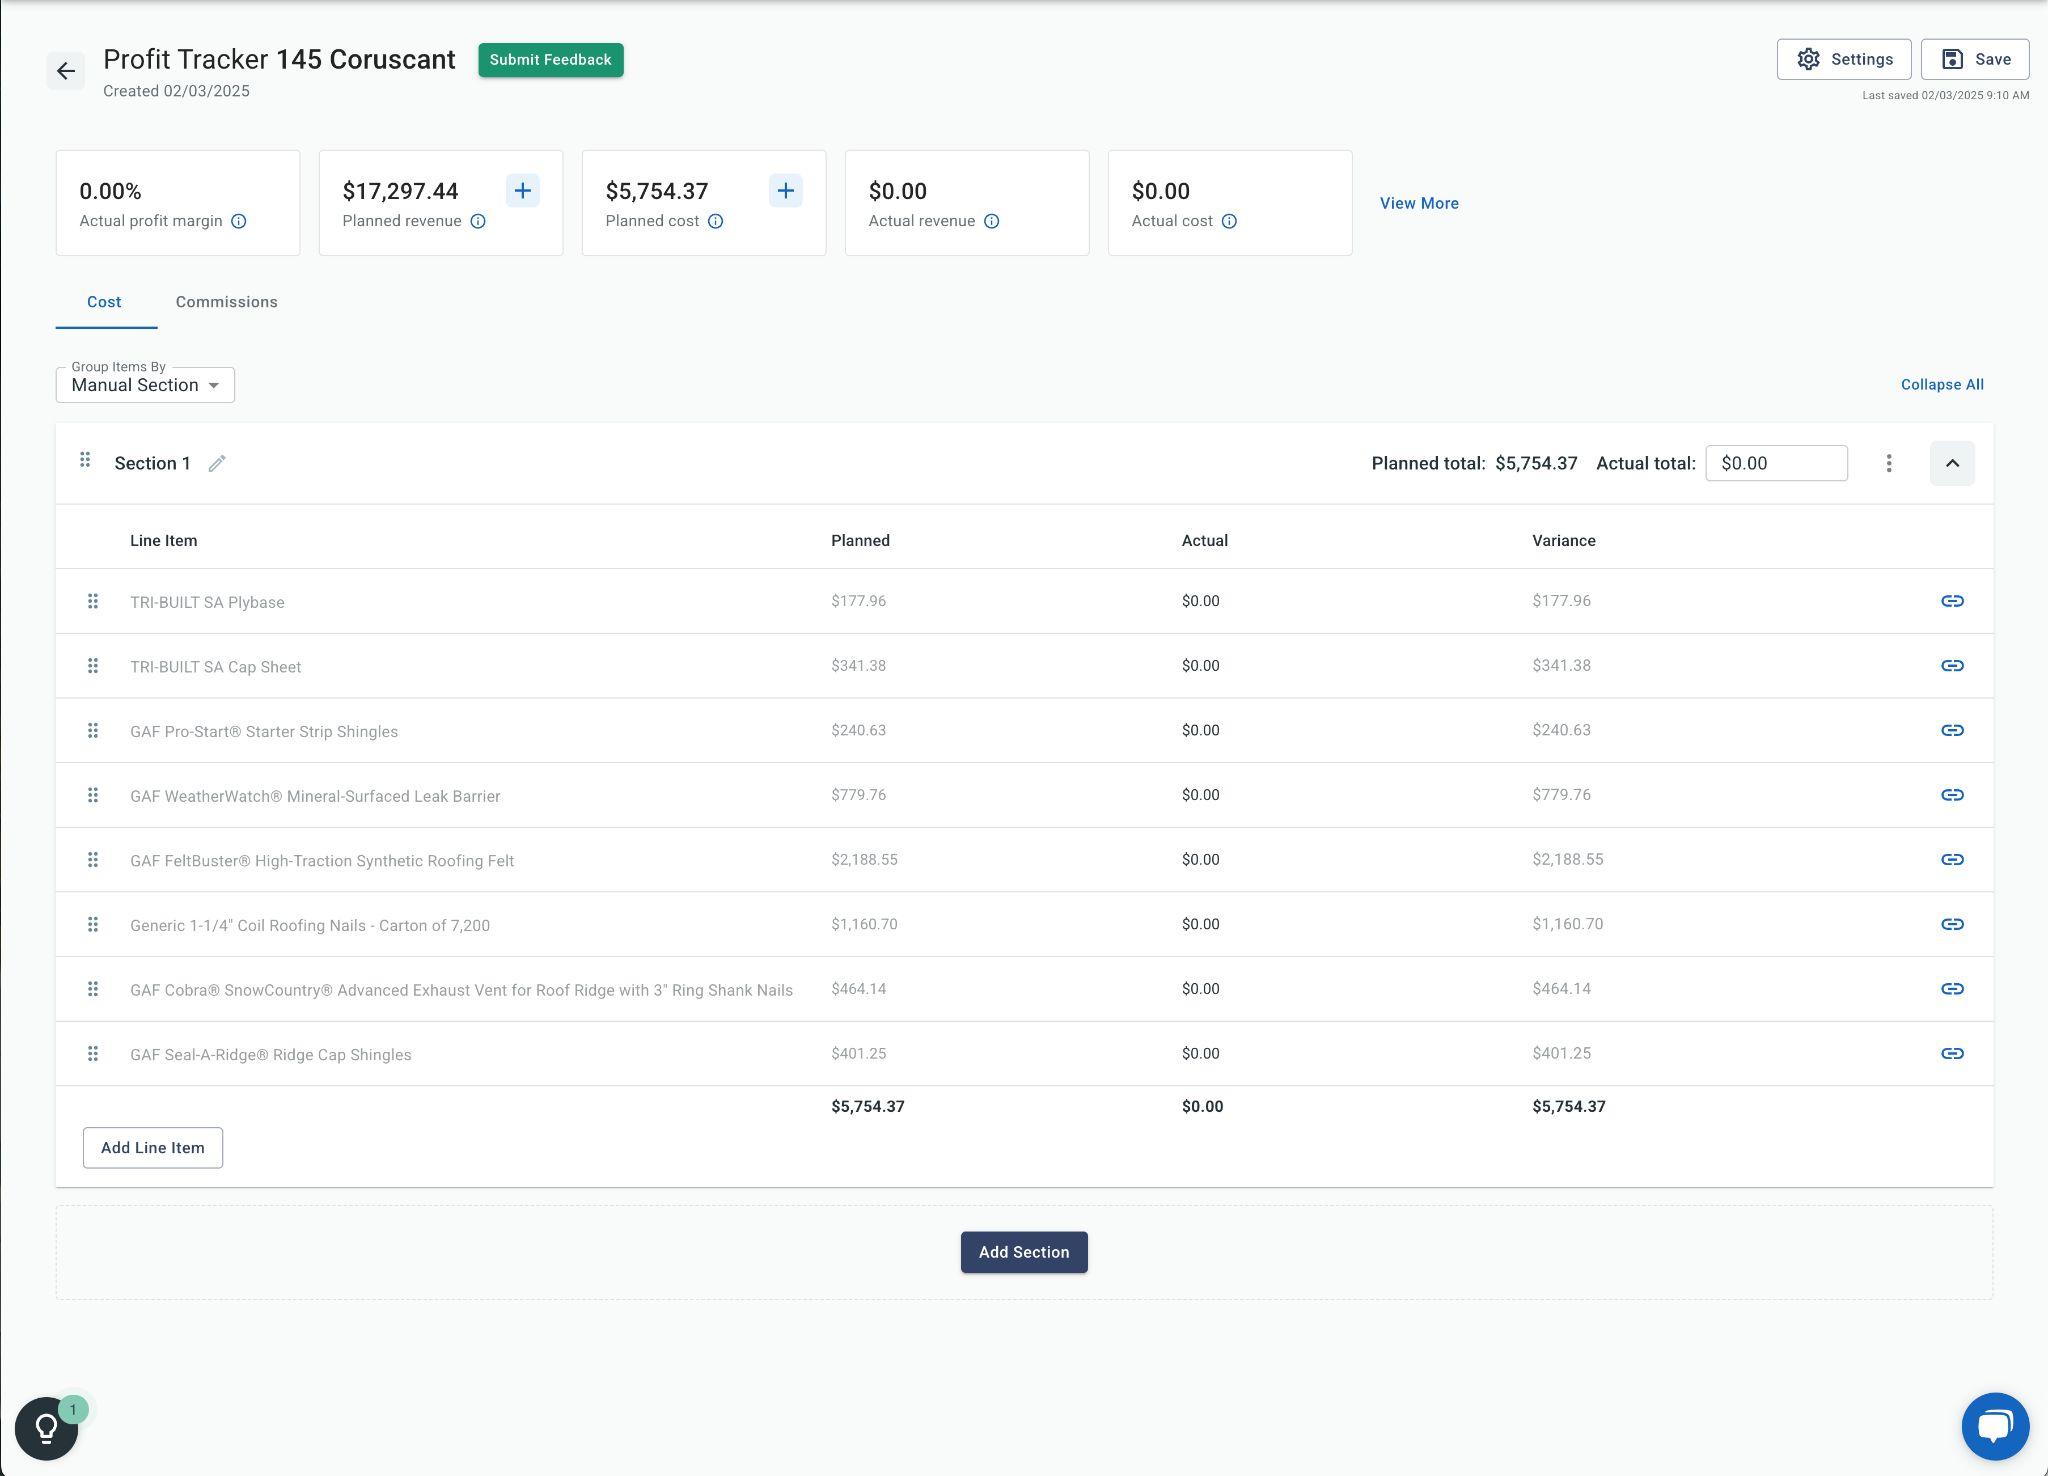Screen dimensions: 2048x1476
Task: Open Group Items By Manual Section dropdown
Action: coord(145,385)
